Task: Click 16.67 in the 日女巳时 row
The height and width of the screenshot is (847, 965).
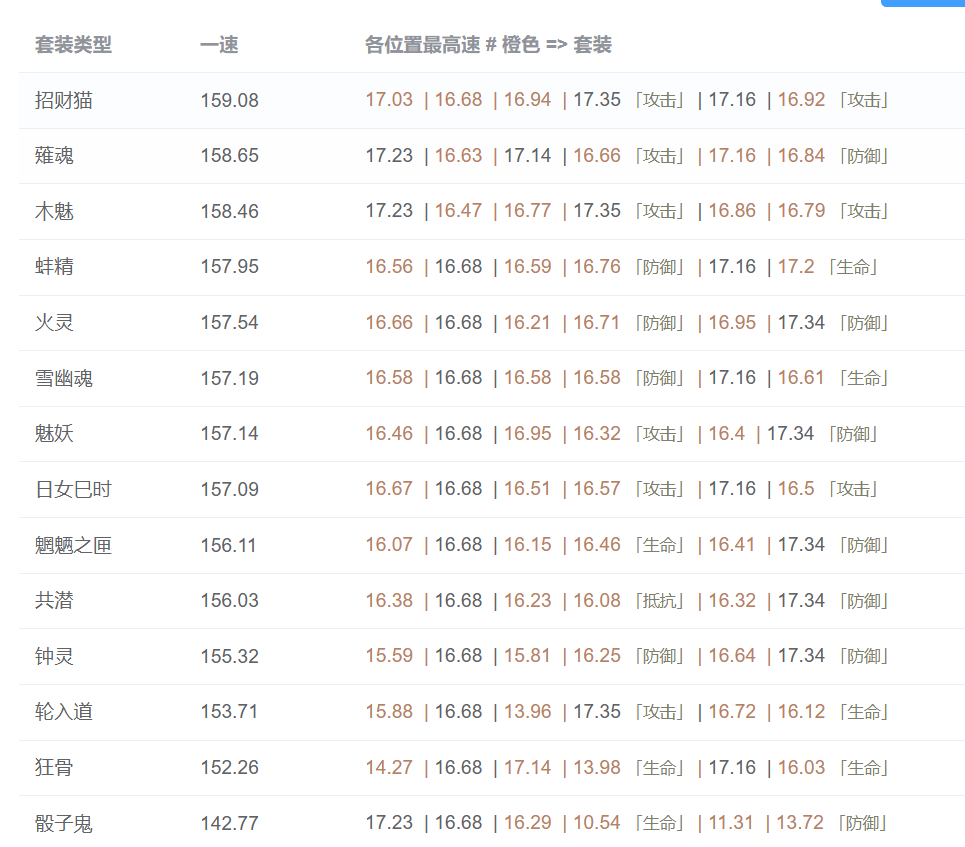Action: [389, 489]
